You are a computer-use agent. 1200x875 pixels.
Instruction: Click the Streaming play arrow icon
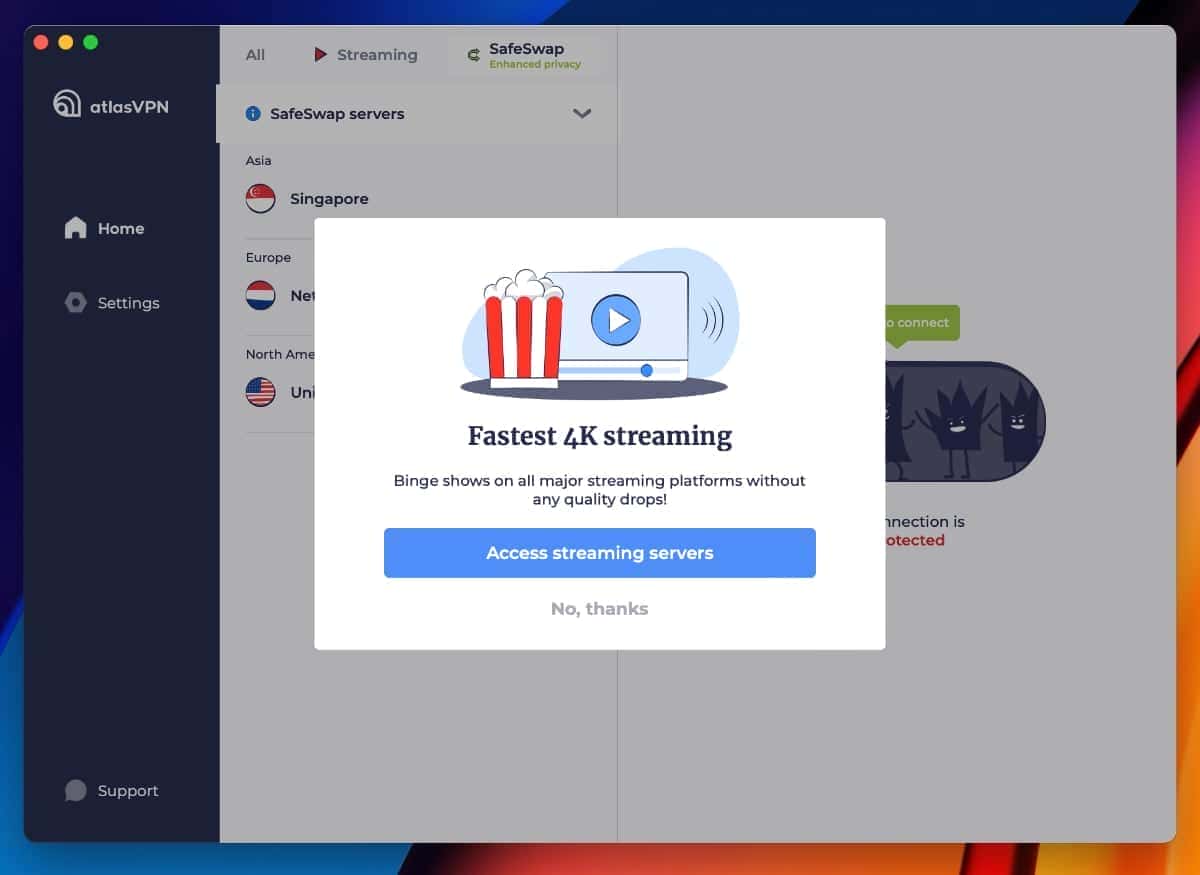(x=320, y=55)
